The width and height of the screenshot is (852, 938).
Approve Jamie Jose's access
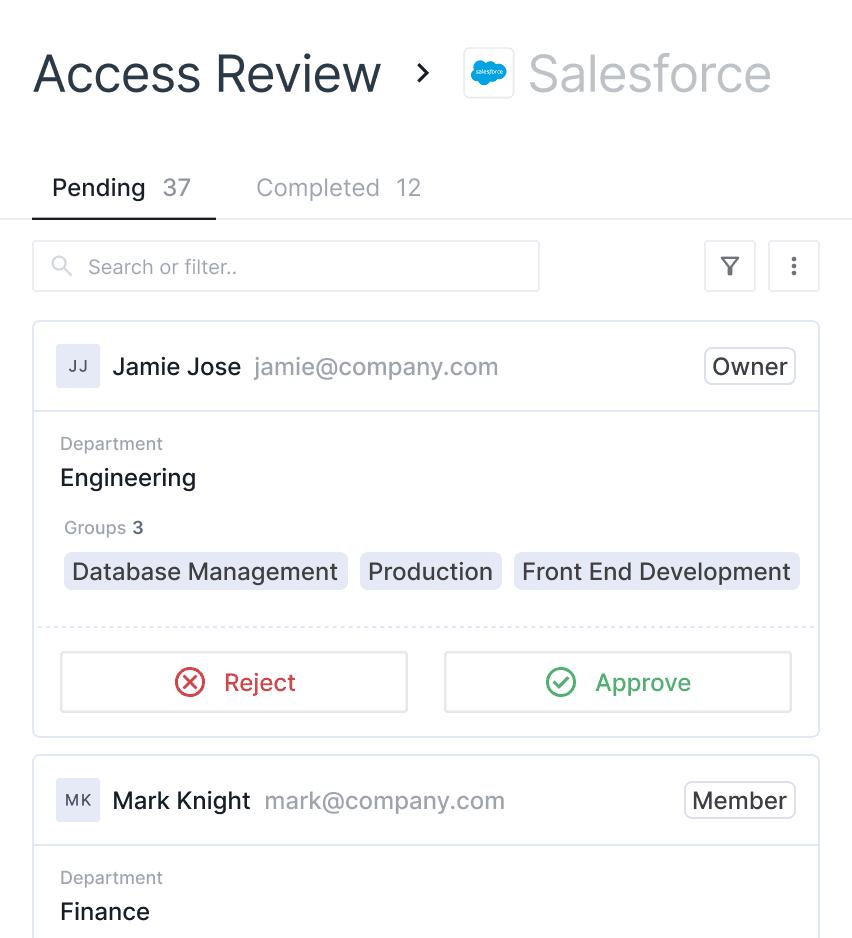click(x=618, y=682)
